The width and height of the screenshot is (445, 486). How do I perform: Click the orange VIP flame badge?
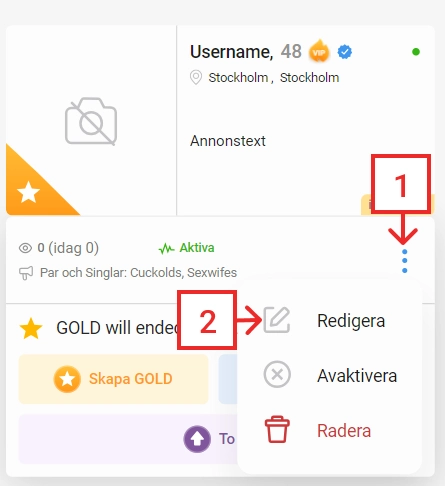tap(319, 51)
